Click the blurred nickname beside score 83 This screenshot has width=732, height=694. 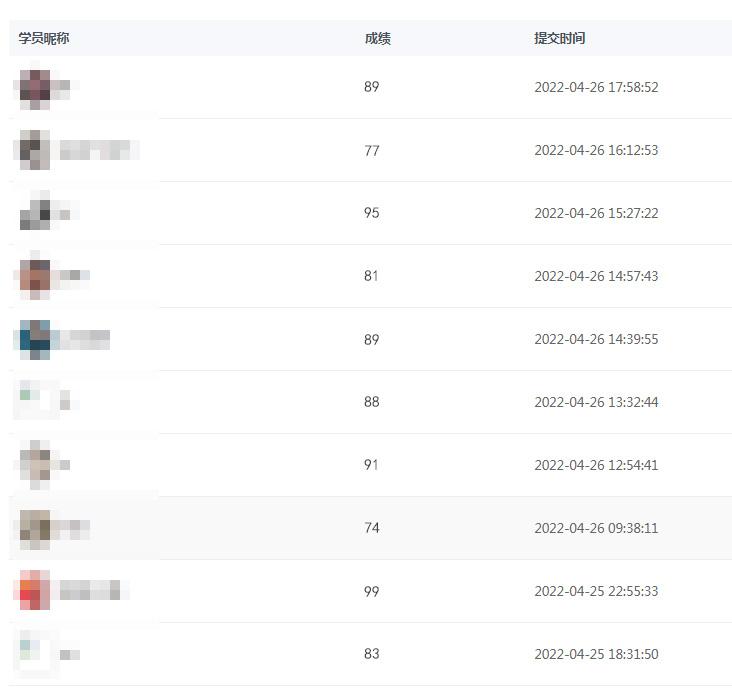pyautogui.click(x=69, y=655)
